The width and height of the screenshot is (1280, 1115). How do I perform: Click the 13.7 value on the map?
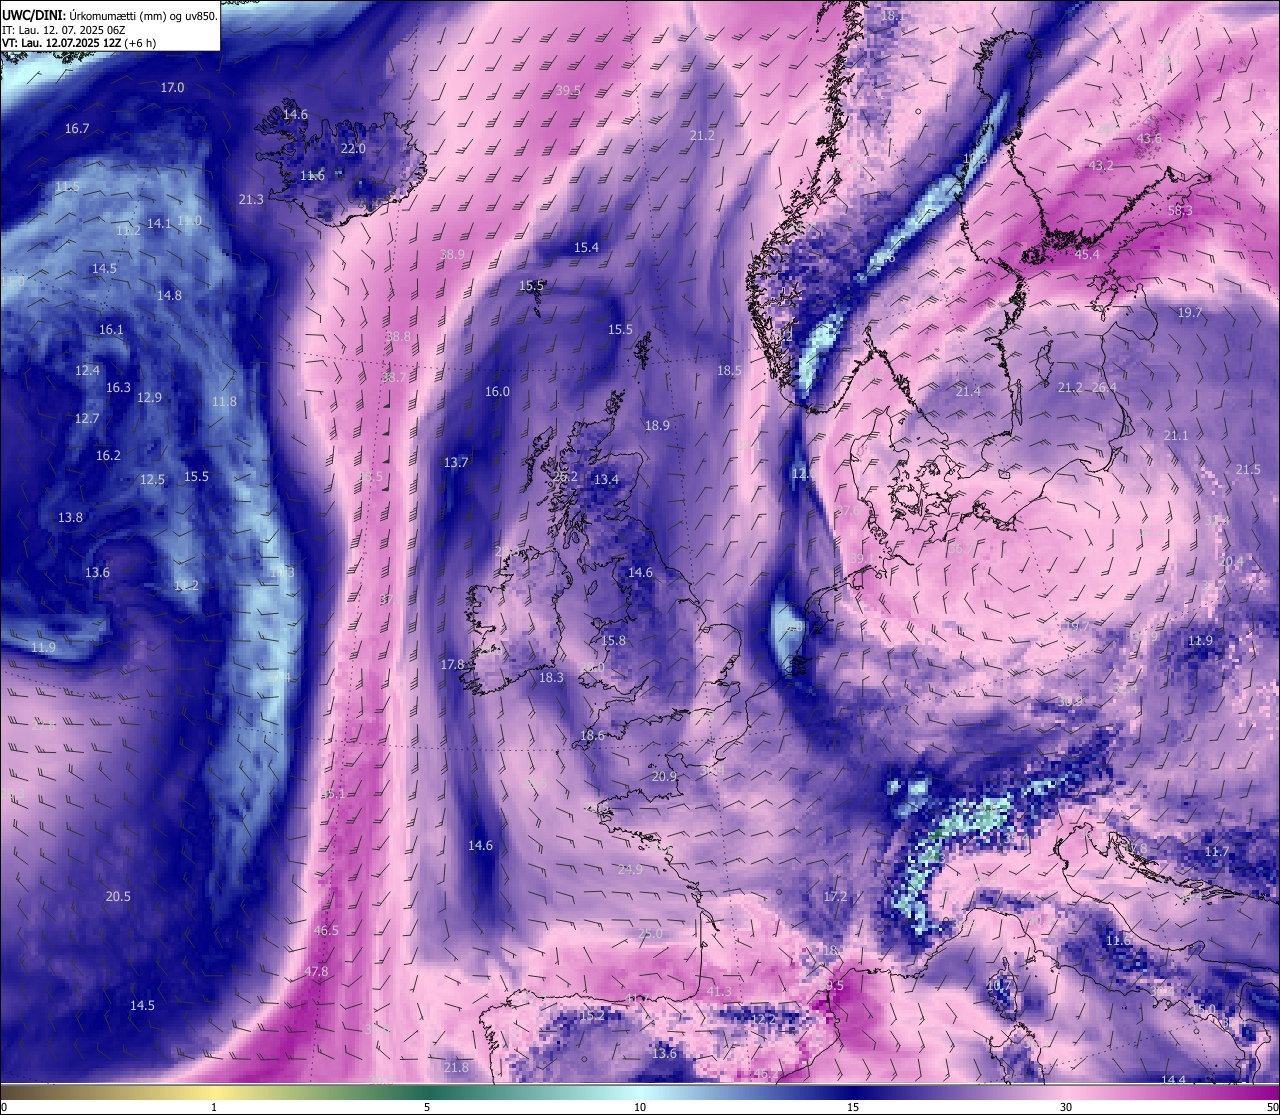point(455,463)
